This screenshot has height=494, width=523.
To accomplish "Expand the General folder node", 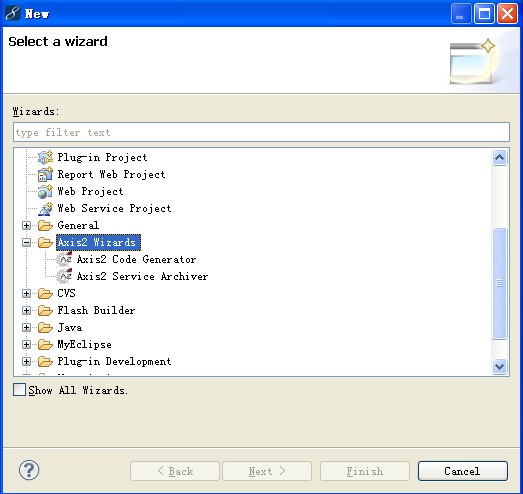I will coord(26,225).
